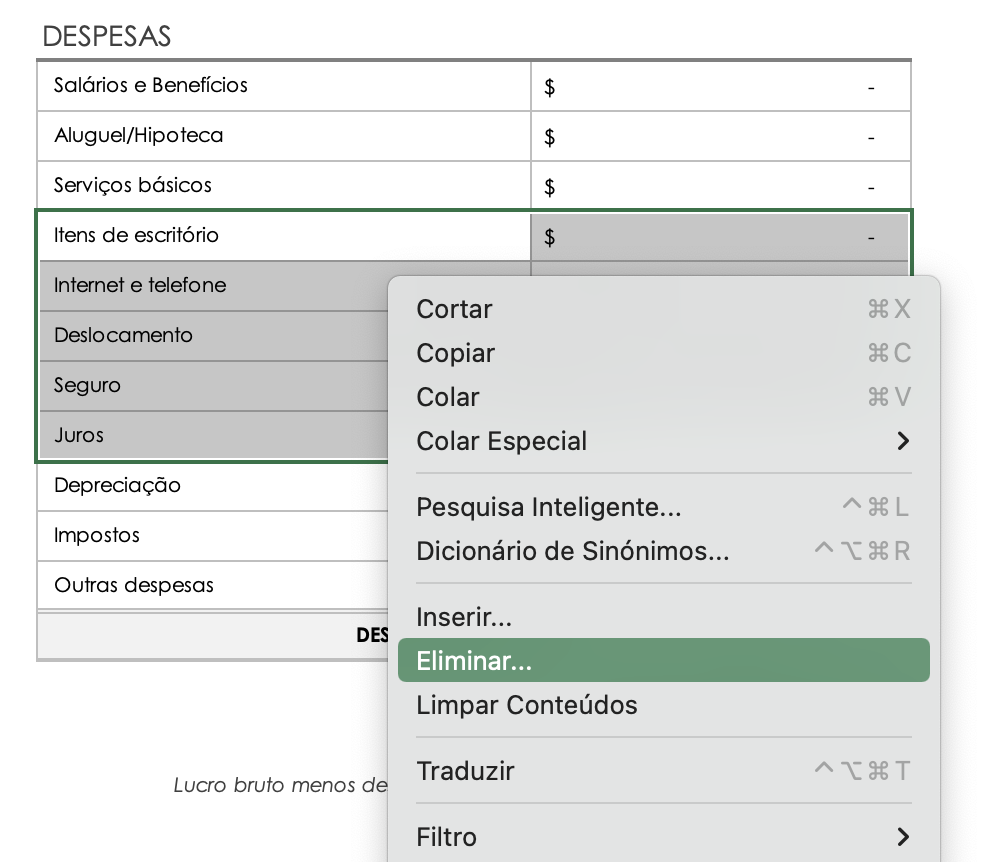Viewport: 982px width, 862px height.
Task: Expand the Filtro submenu
Action: pos(446,837)
